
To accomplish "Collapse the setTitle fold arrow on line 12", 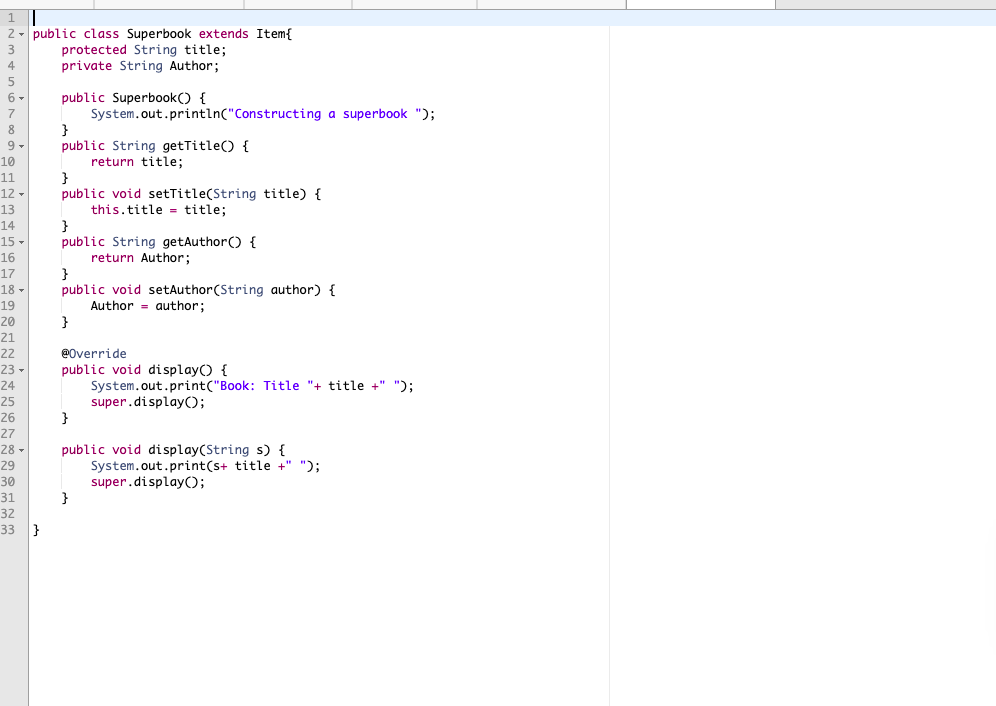I will (22, 194).
